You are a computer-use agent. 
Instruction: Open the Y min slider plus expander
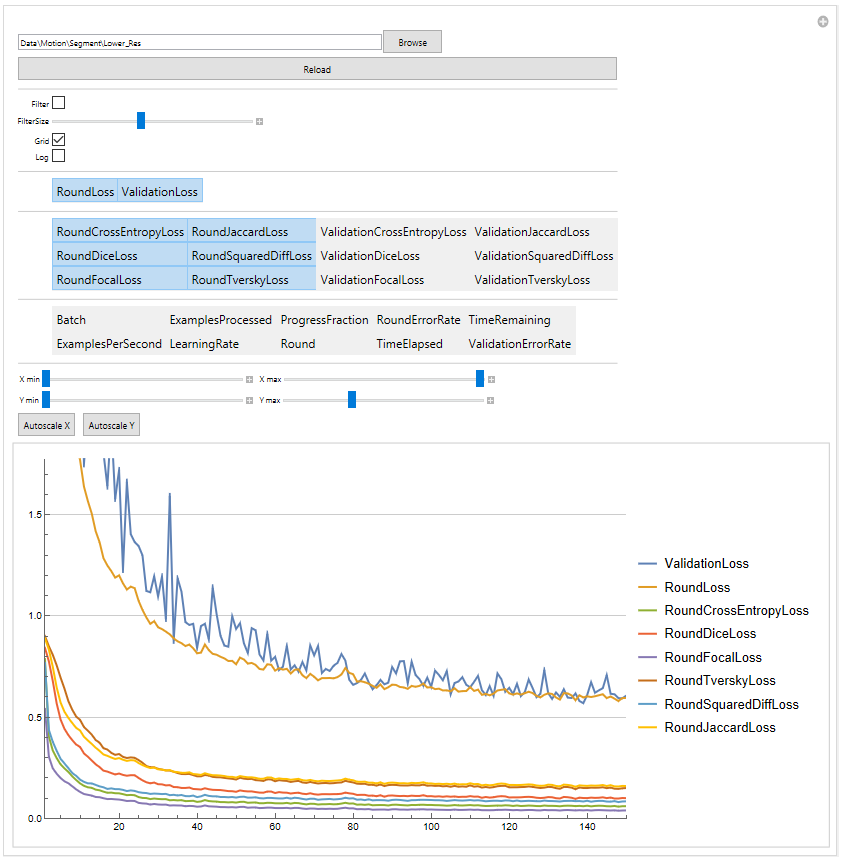249,400
